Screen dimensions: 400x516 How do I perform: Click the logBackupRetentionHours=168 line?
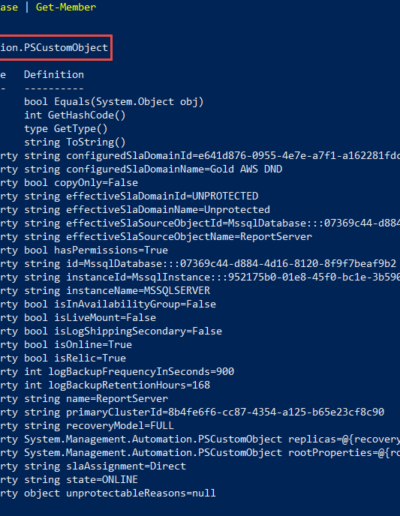point(117,385)
